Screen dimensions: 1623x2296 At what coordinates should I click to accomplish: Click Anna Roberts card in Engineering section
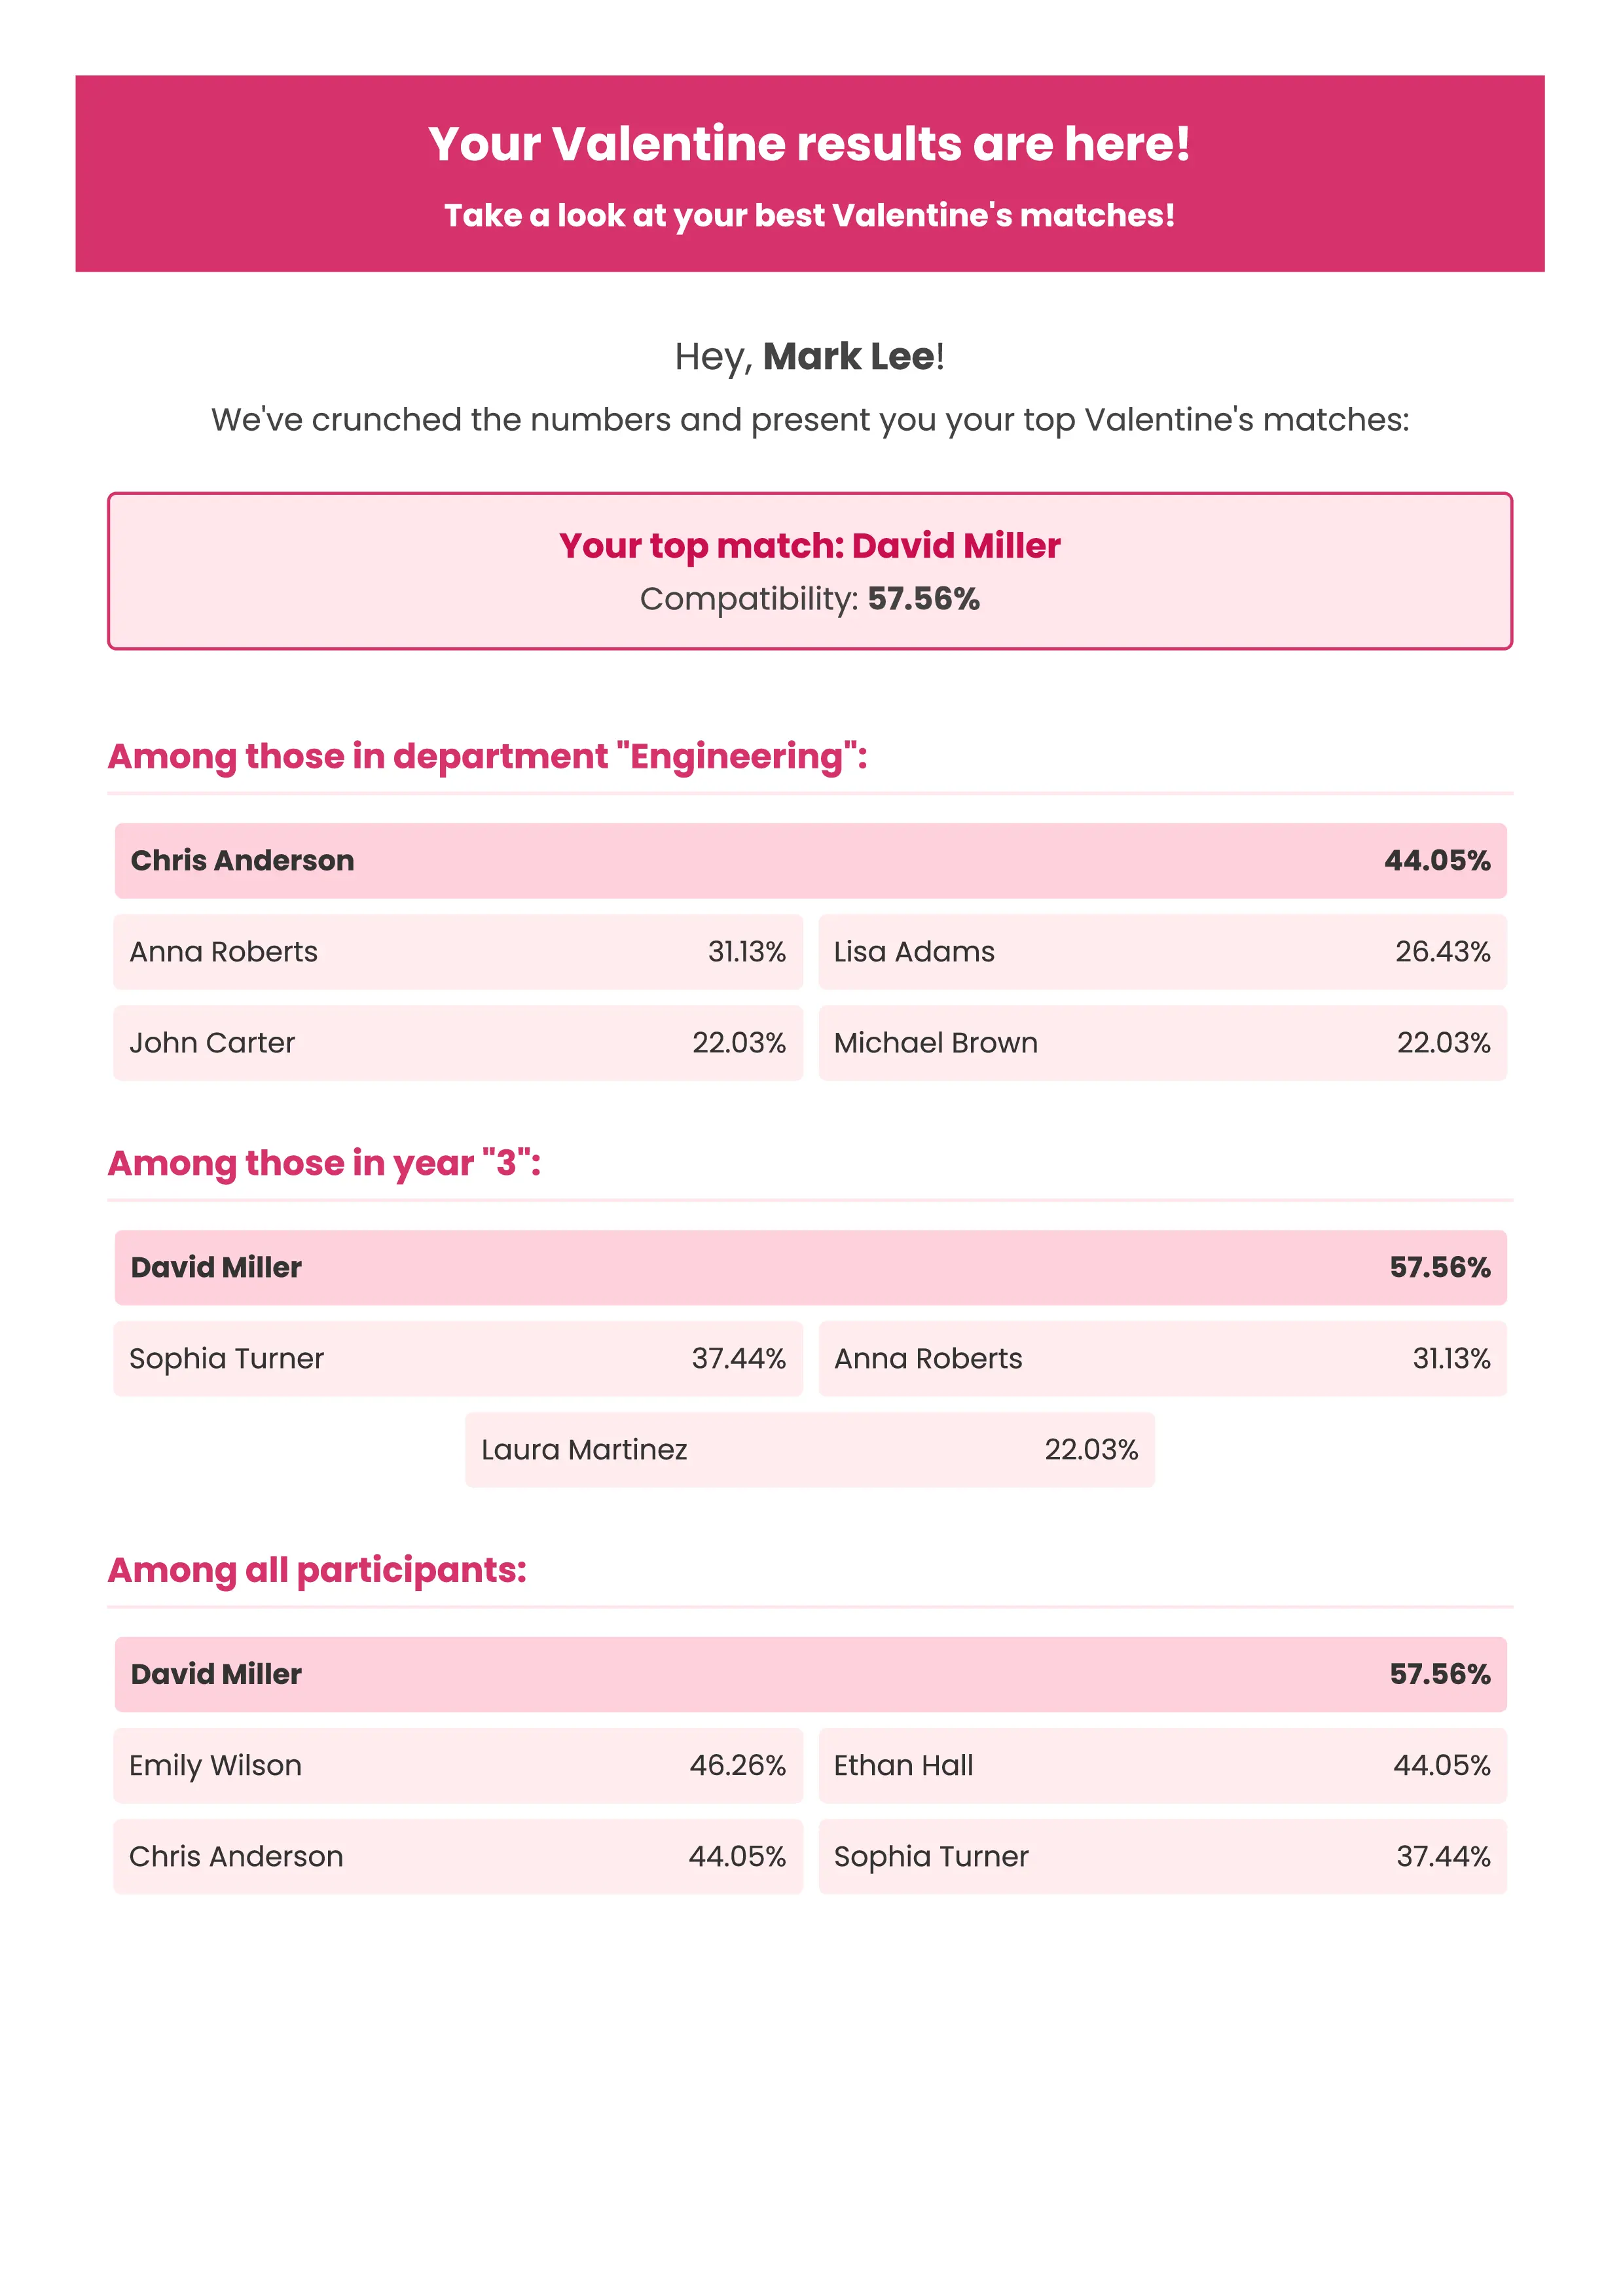[x=458, y=951]
